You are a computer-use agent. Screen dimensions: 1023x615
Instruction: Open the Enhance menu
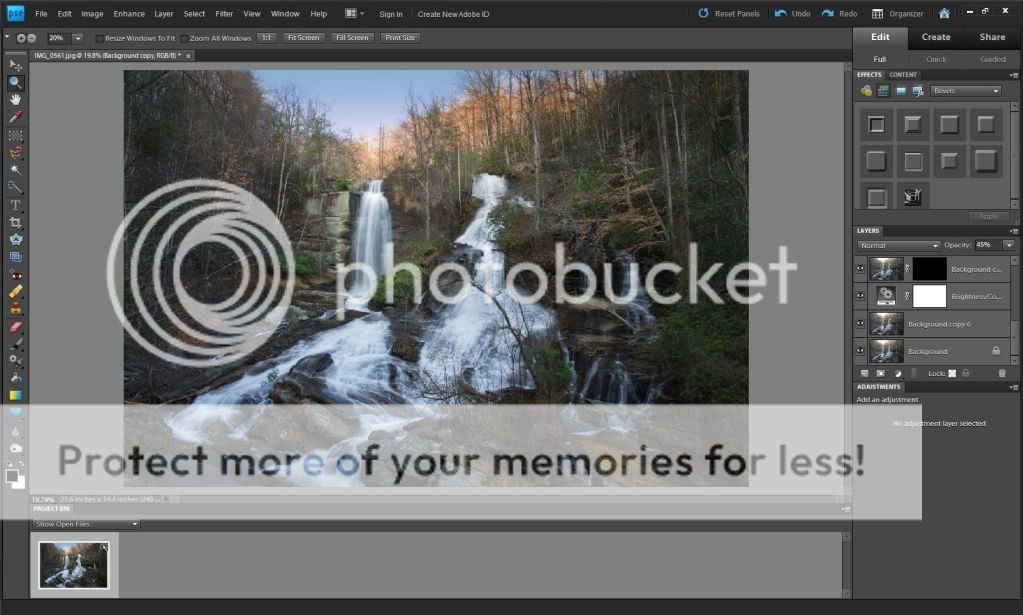tap(129, 14)
